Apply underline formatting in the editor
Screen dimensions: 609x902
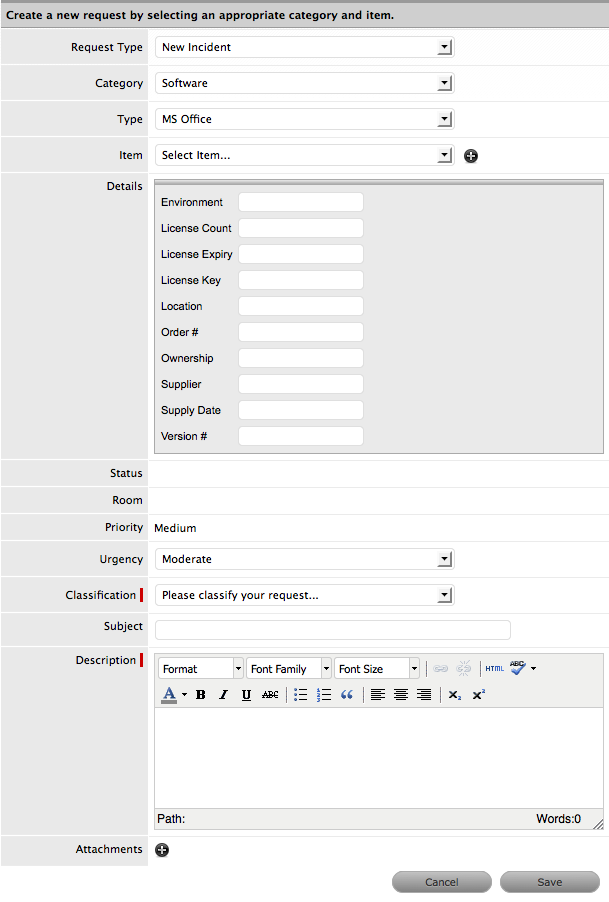246,695
